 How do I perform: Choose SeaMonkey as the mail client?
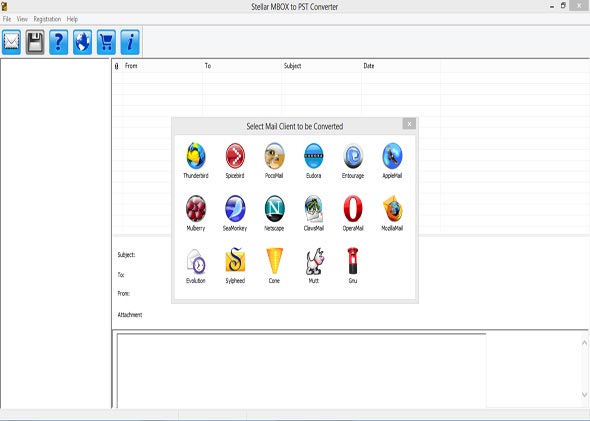tap(235, 208)
